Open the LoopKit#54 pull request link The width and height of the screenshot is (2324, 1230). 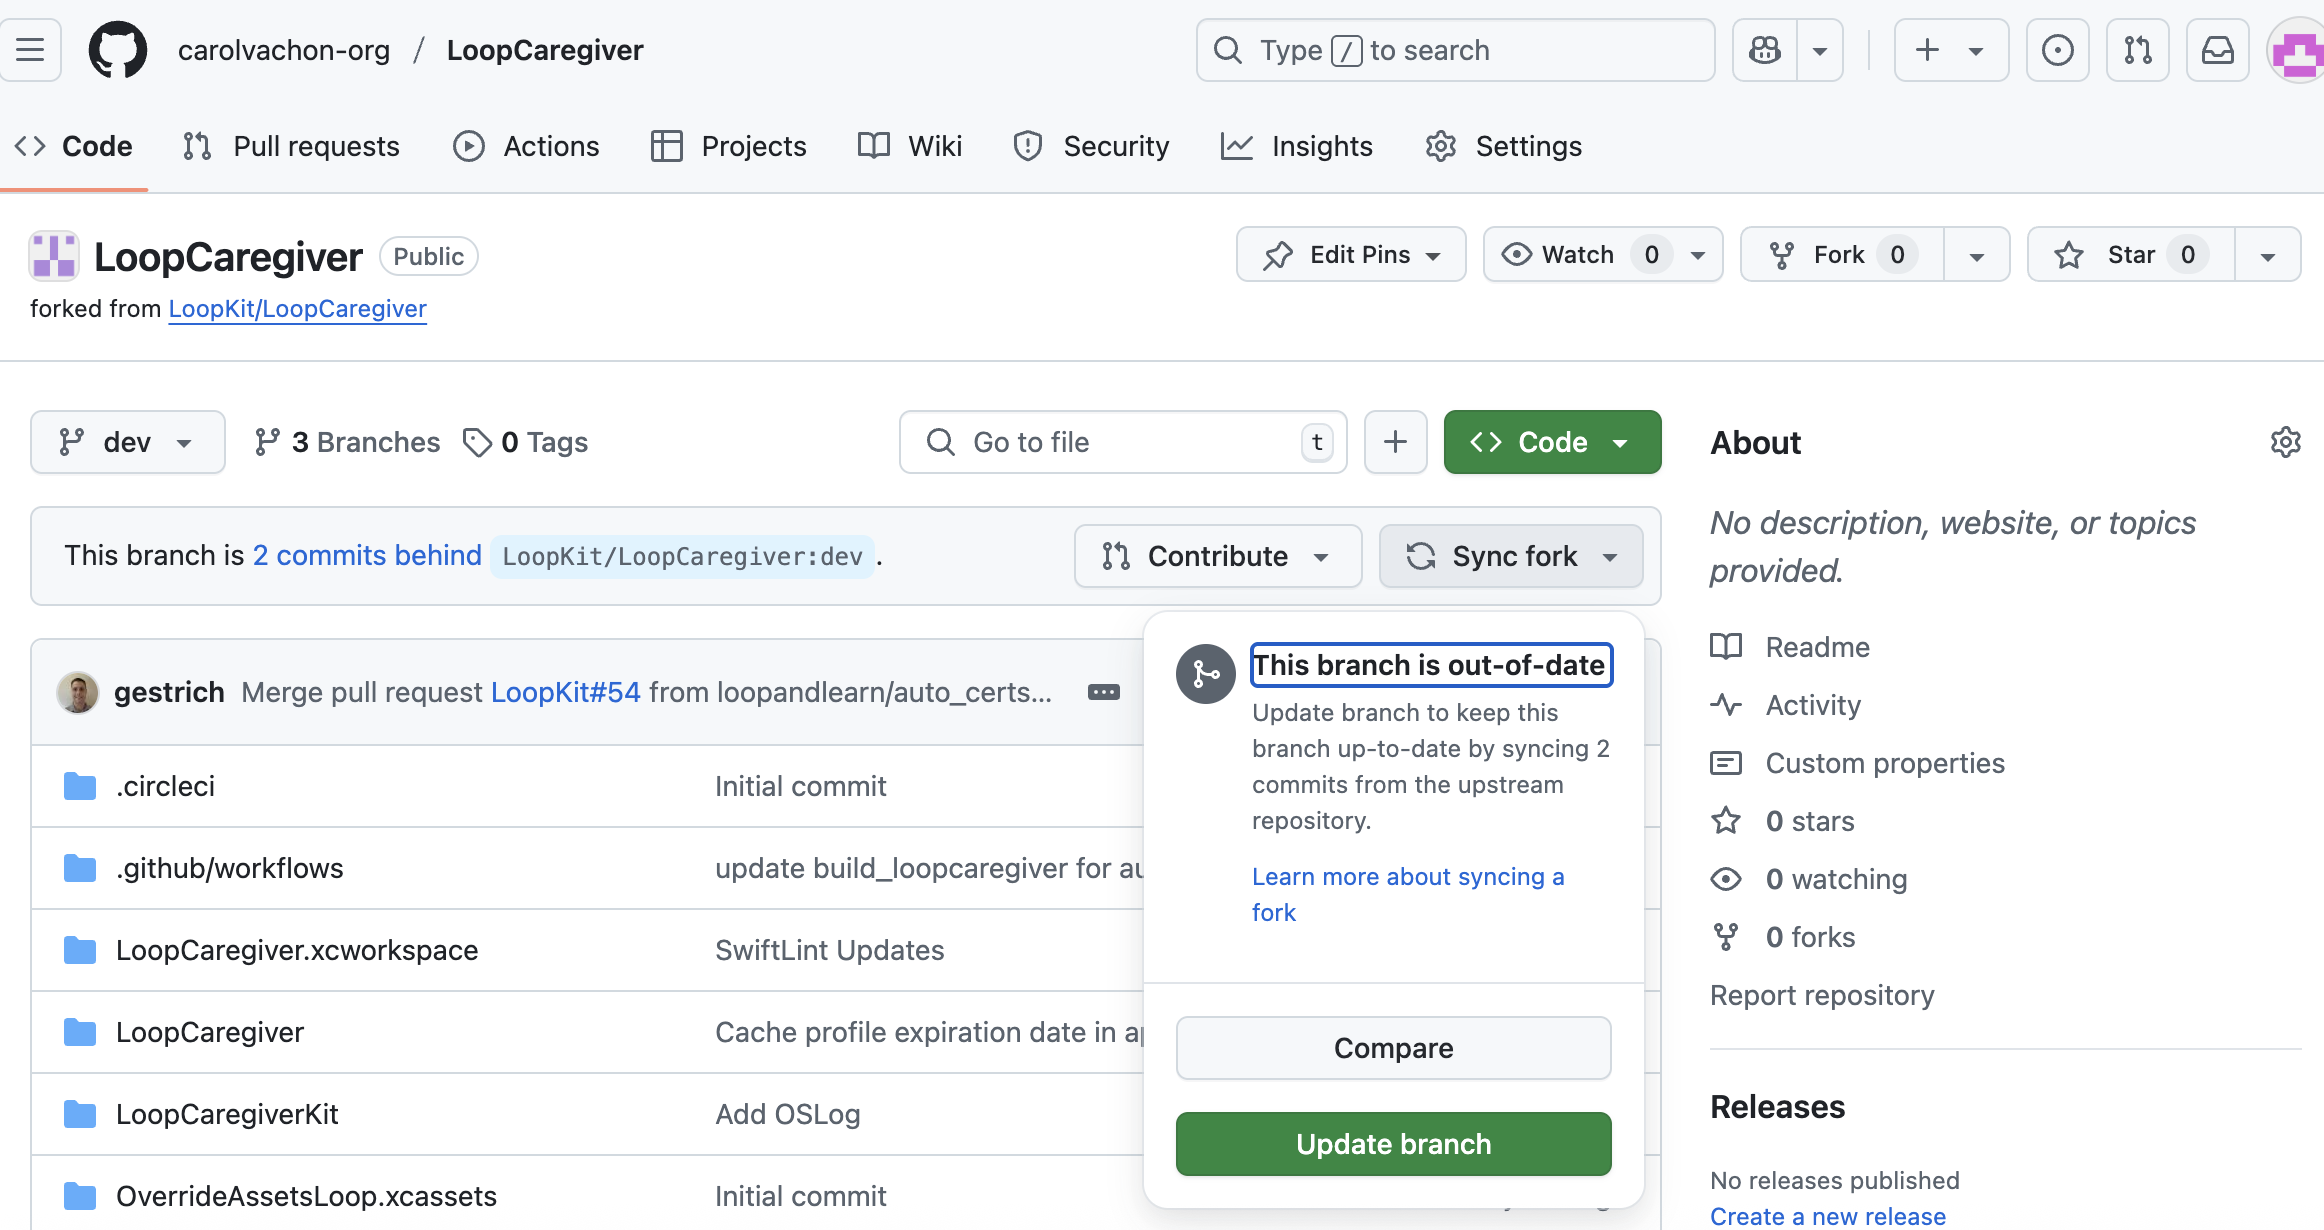pos(565,692)
